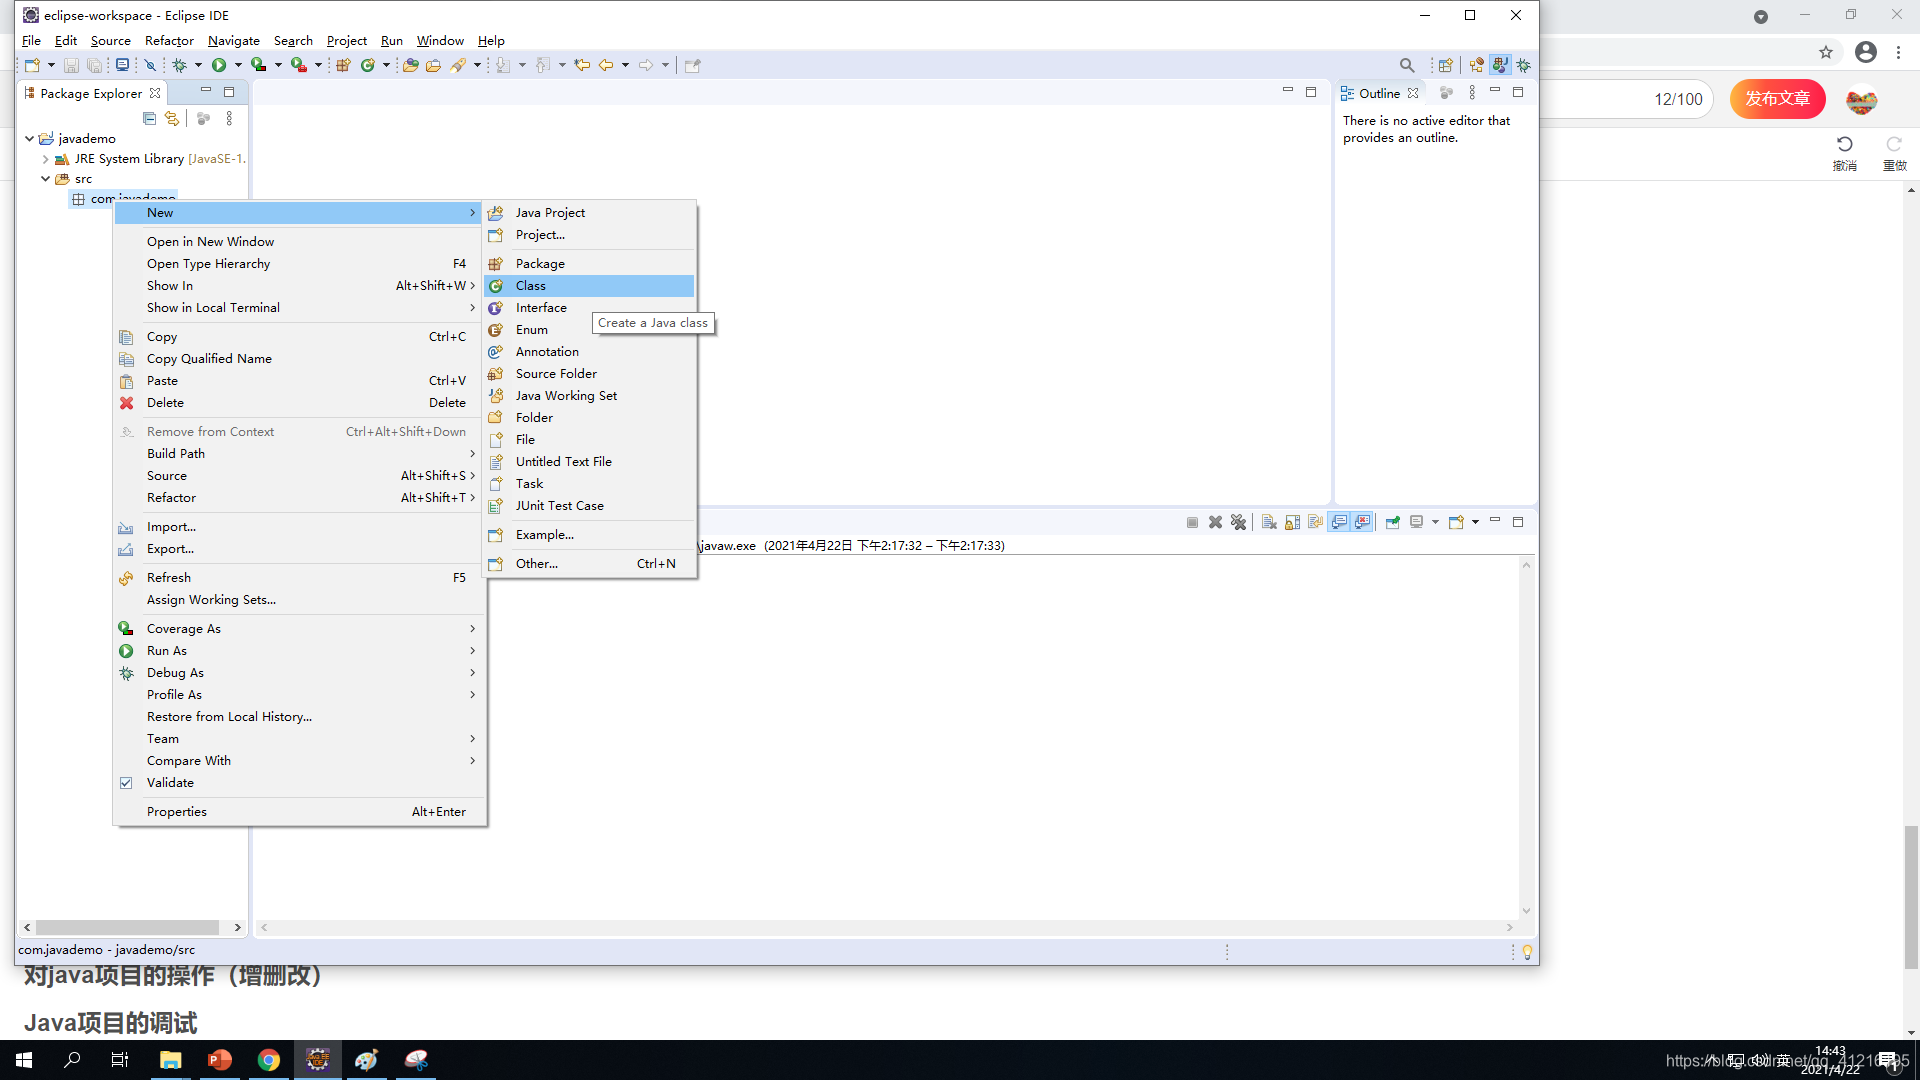Click the bookmark star in browser
The height and width of the screenshot is (1080, 1920).
pos(1826,52)
